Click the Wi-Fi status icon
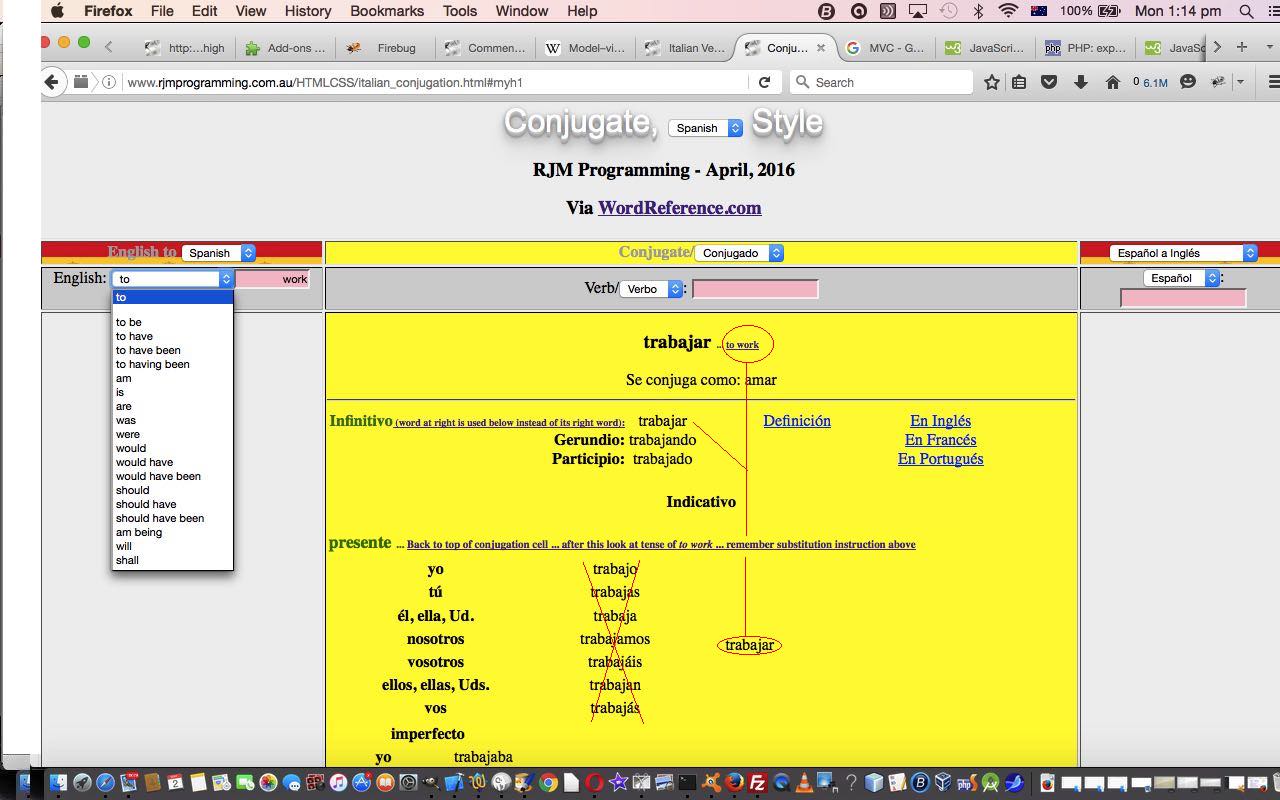This screenshot has width=1280, height=800. click(x=1009, y=11)
